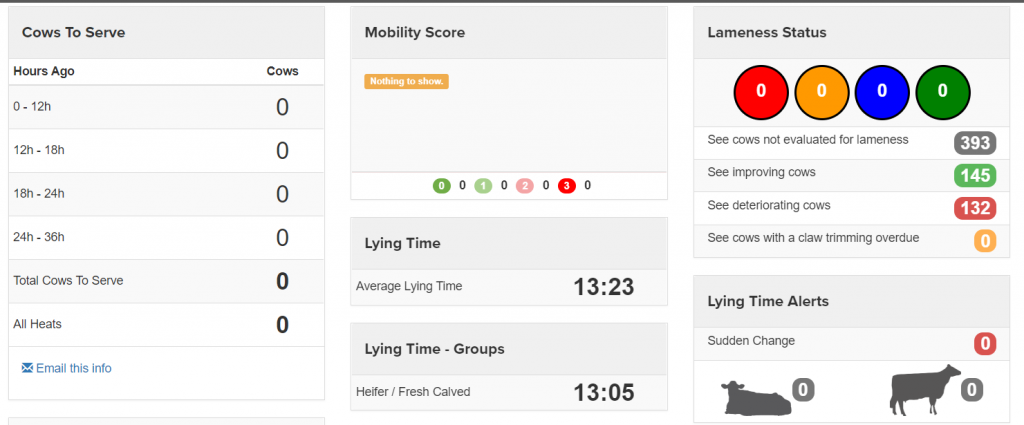Click the Sudden Change alert count badge
The height and width of the screenshot is (425, 1024).
[x=985, y=344]
